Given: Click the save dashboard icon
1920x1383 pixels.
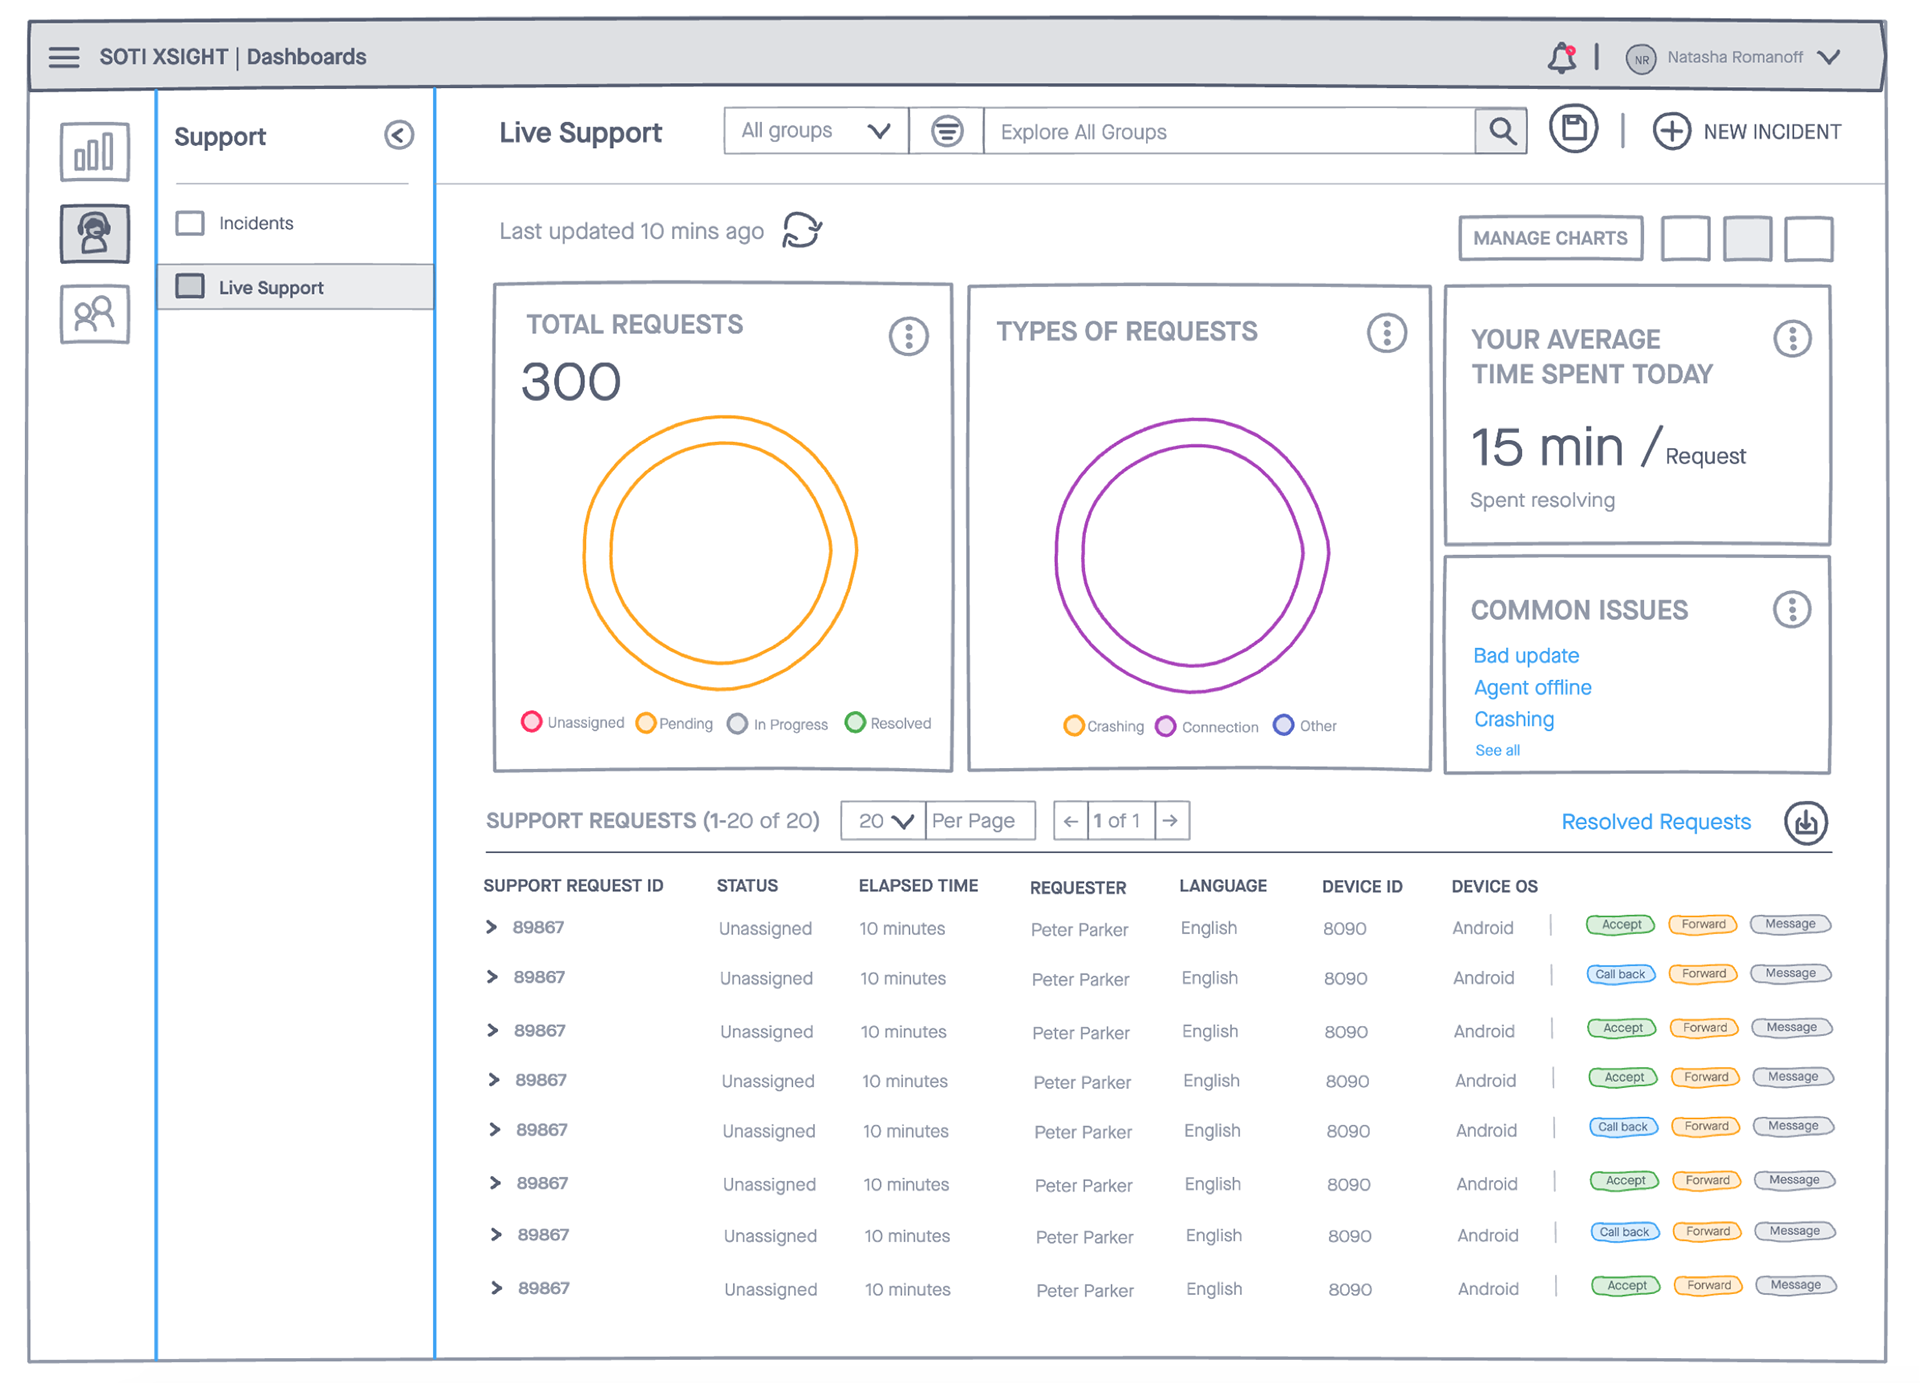Looking at the screenshot, I should (1573, 129).
